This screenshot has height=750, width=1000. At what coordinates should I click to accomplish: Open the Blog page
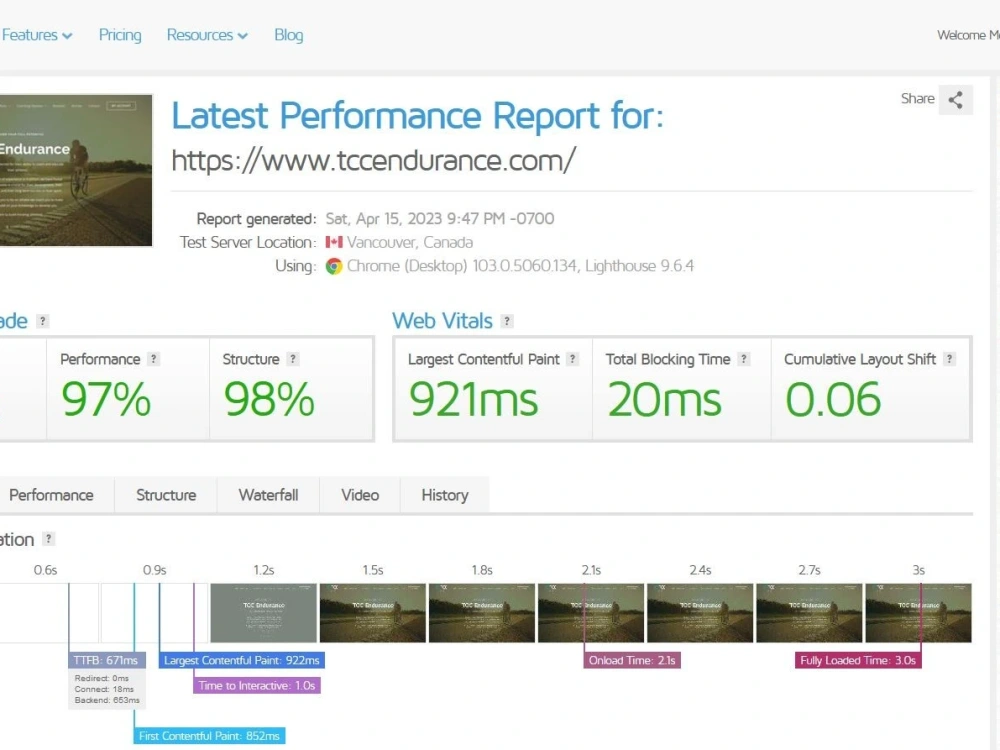coord(289,35)
